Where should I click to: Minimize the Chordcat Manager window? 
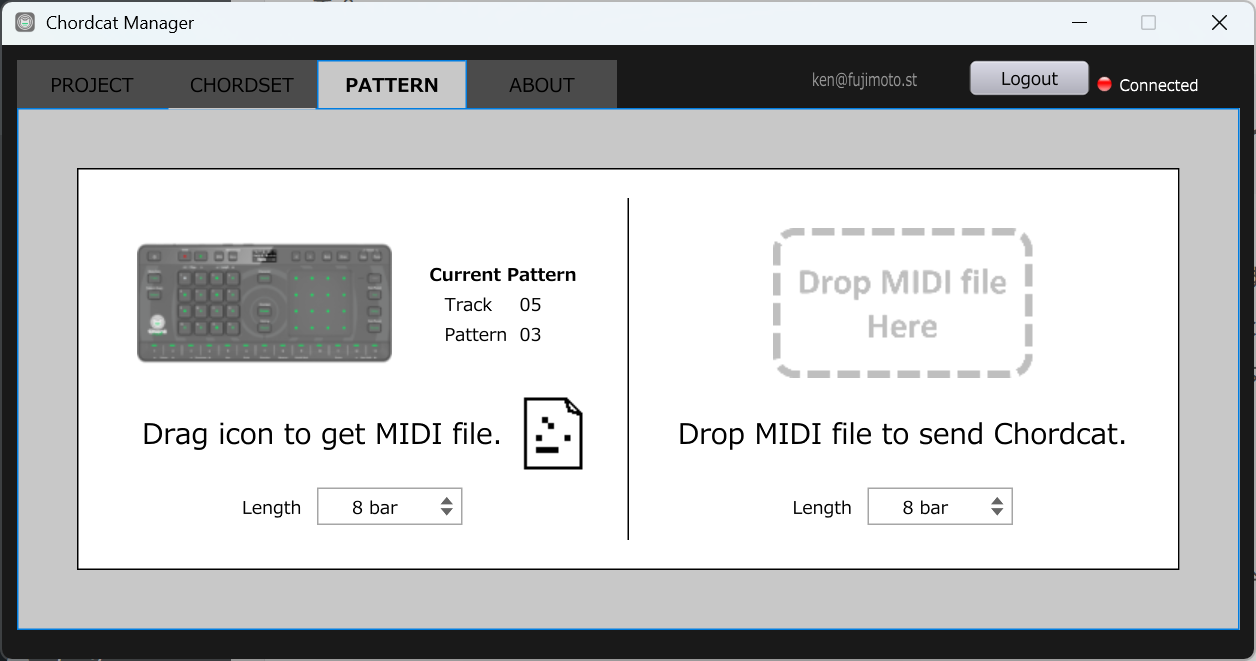point(1079,22)
